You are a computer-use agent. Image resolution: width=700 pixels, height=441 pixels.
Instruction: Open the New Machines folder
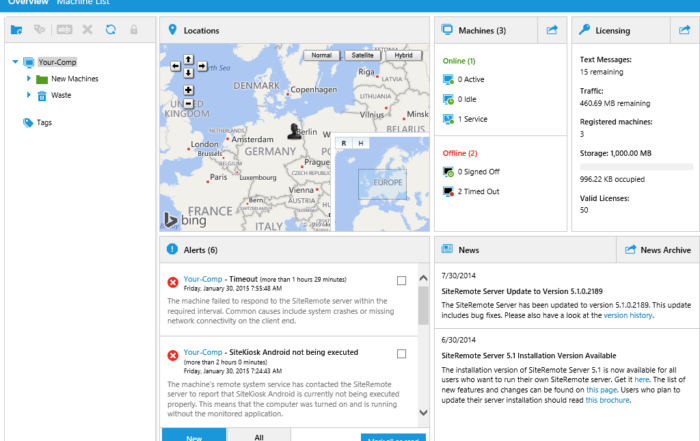point(75,79)
